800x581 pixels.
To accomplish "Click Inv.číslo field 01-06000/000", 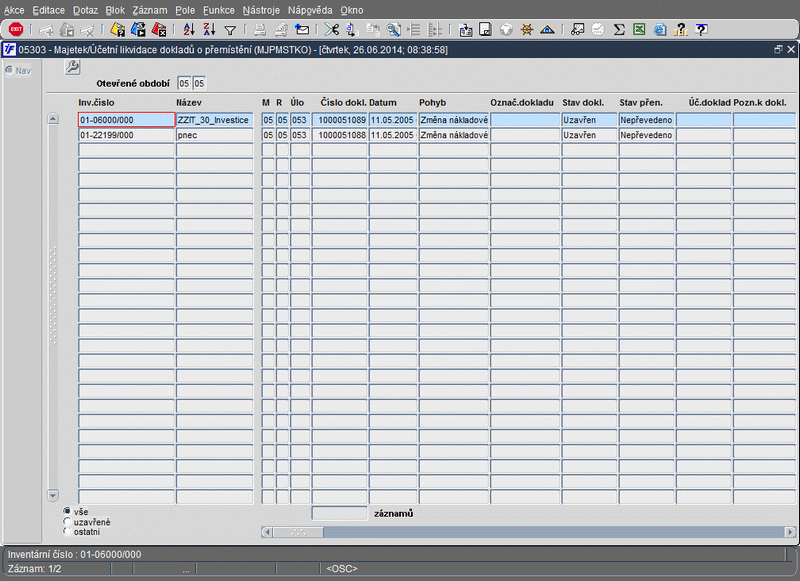I will click(127, 120).
